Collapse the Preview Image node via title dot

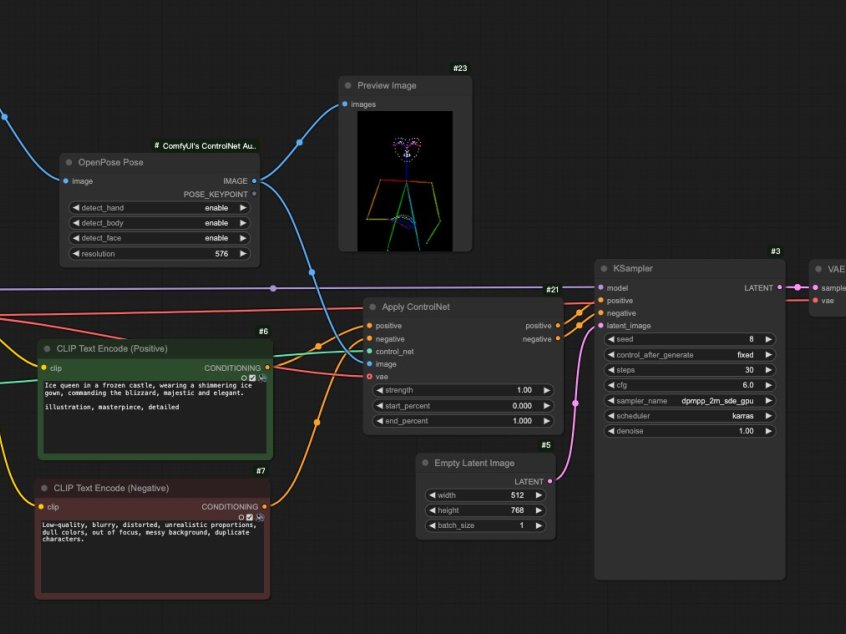[348, 86]
